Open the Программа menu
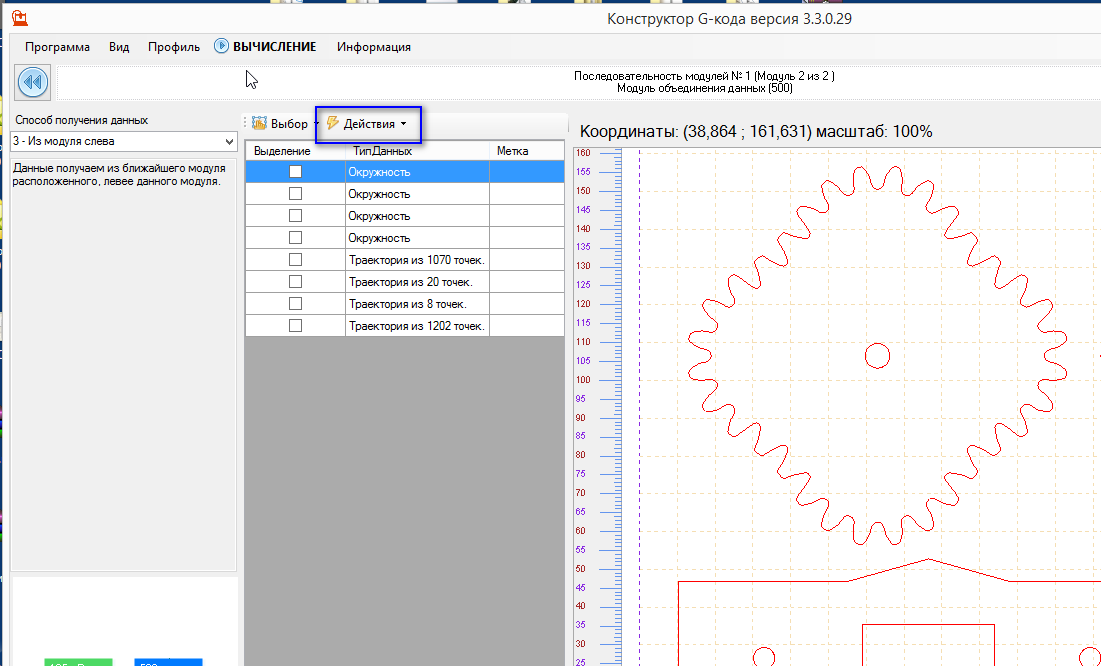 pos(58,47)
